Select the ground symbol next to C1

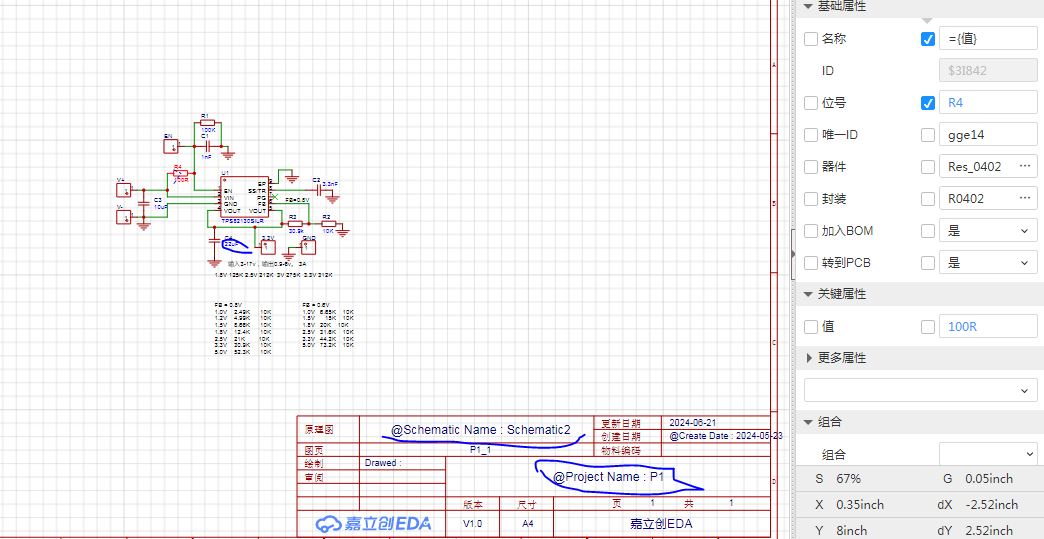[x=228, y=154]
